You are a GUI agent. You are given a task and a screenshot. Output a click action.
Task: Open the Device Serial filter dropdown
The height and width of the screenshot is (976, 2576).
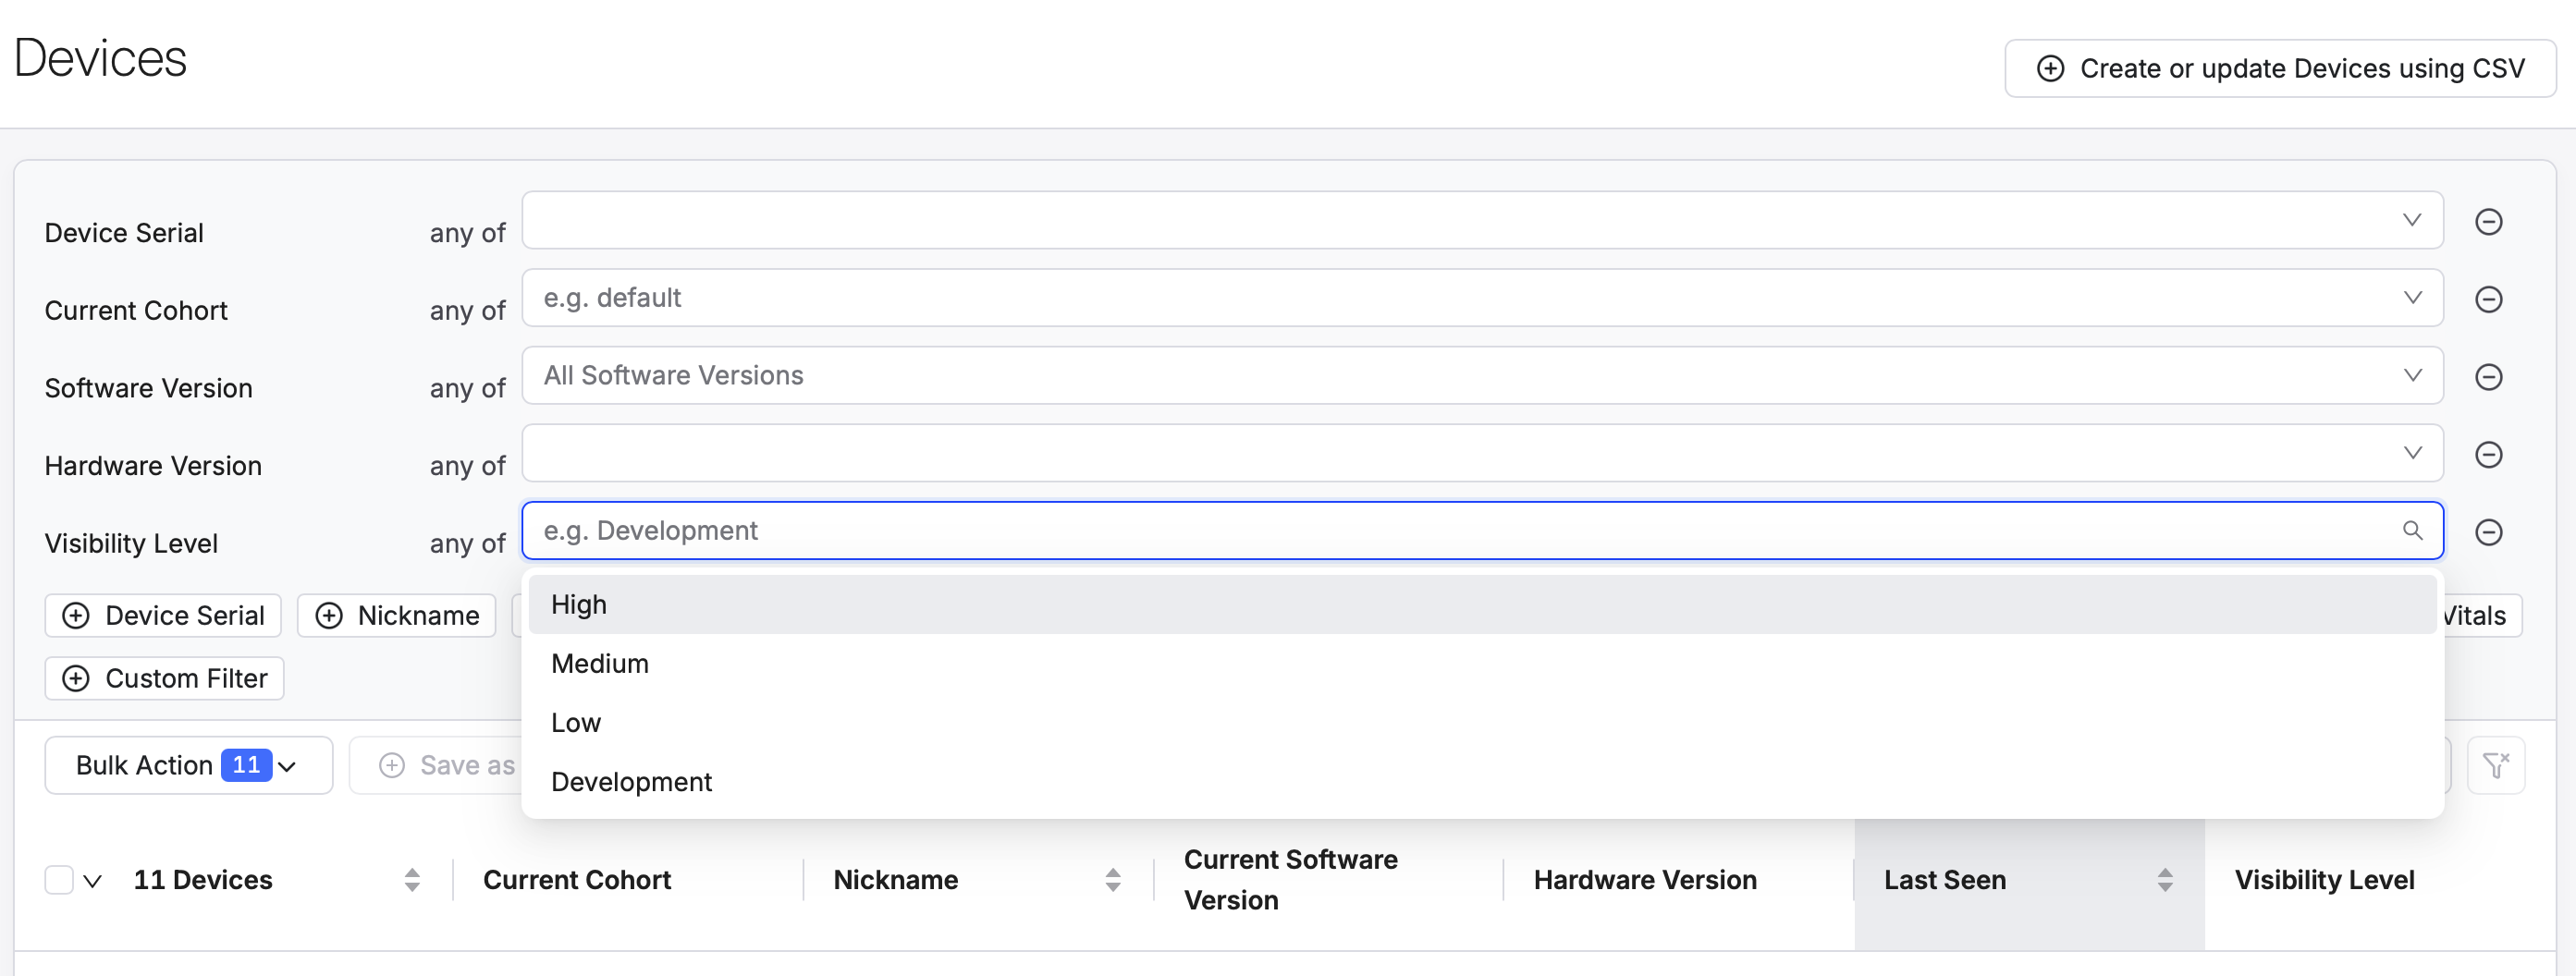click(1480, 221)
